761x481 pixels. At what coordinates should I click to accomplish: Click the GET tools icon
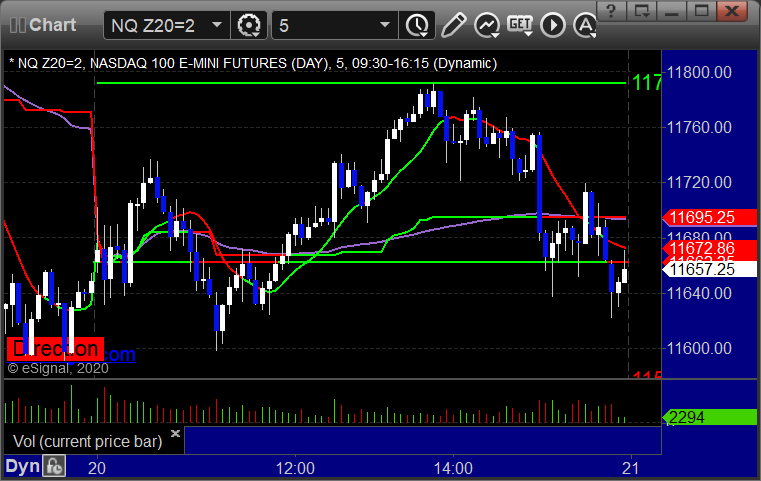tap(520, 25)
